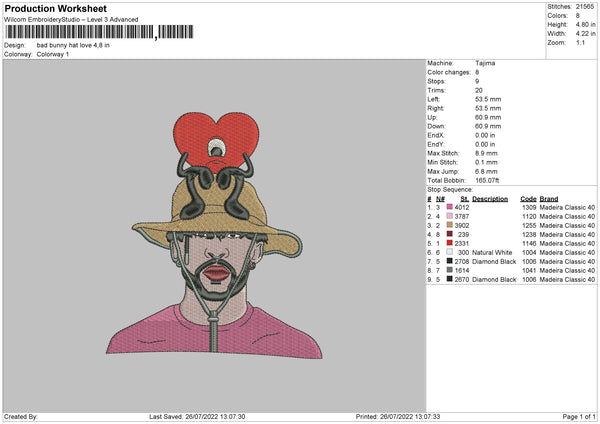This screenshot has width=600, height=424.
Task: Click the Zoom value '1:1'
Action: pyautogui.click(x=580, y=42)
